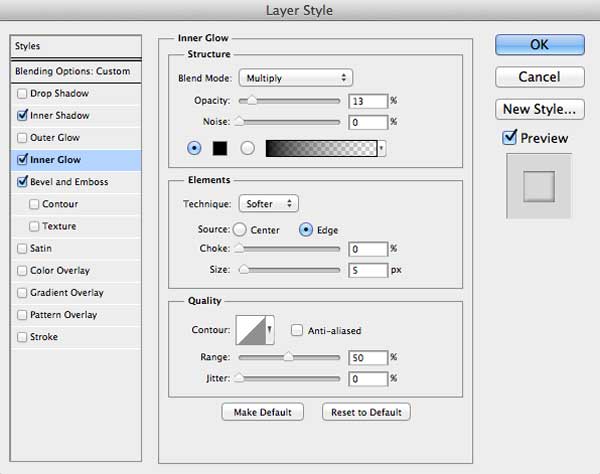The height and width of the screenshot is (474, 600).
Task: Open the Technique Softer dropdown
Action: pos(268,204)
